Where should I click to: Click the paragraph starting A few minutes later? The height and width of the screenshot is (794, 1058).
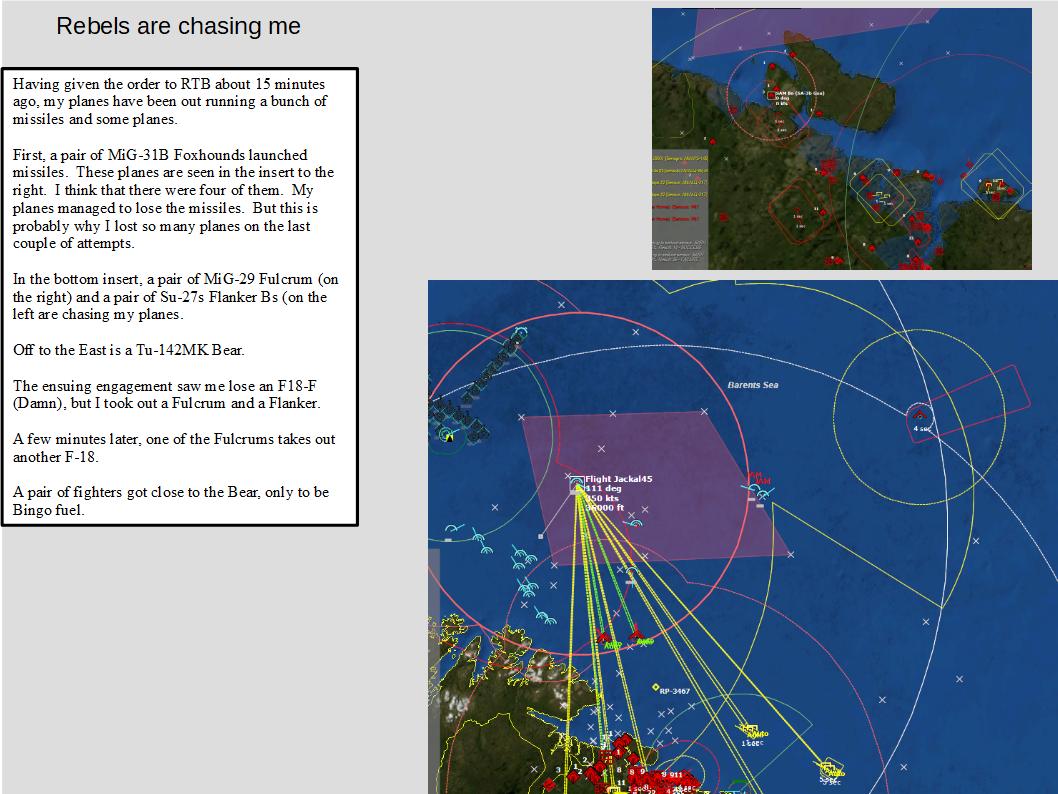tap(174, 448)
